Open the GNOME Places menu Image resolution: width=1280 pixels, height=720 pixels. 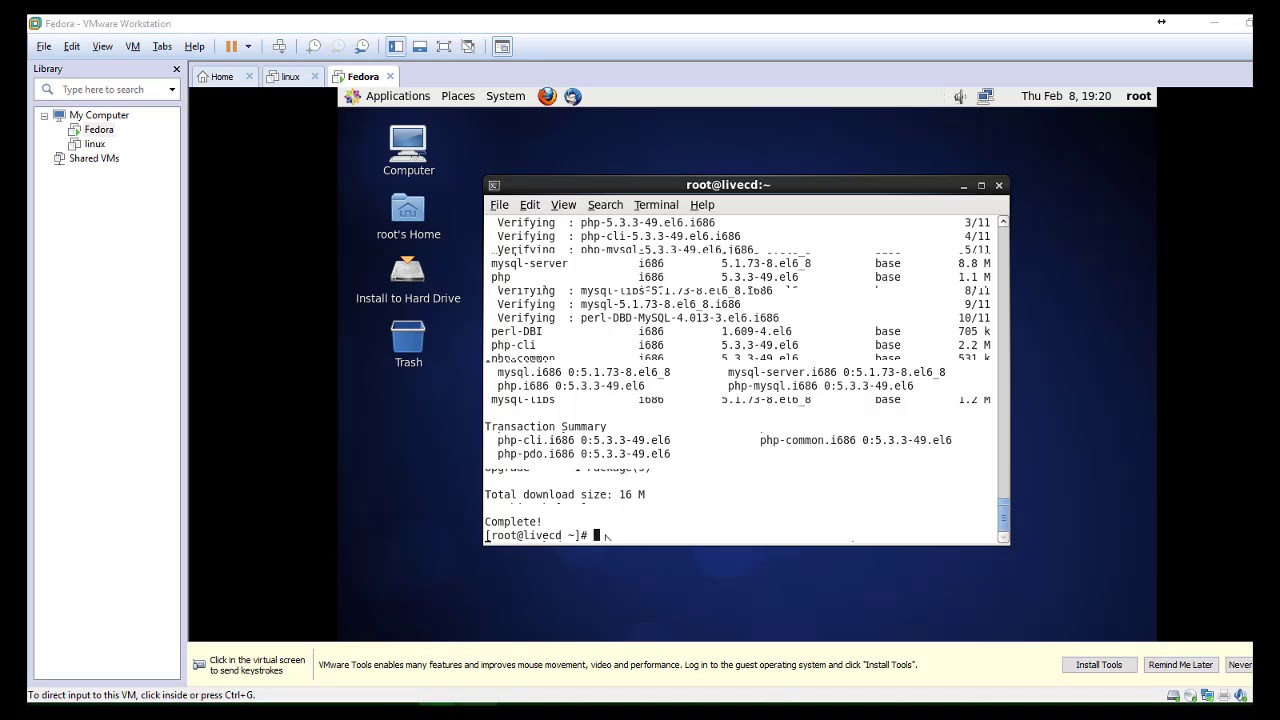click(458, 96)
